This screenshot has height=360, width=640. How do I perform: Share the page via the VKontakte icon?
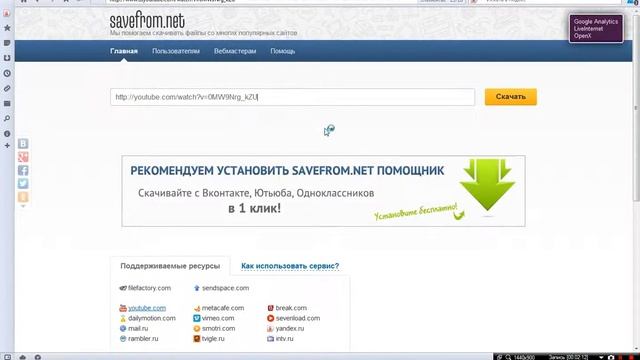click(23, 144)
